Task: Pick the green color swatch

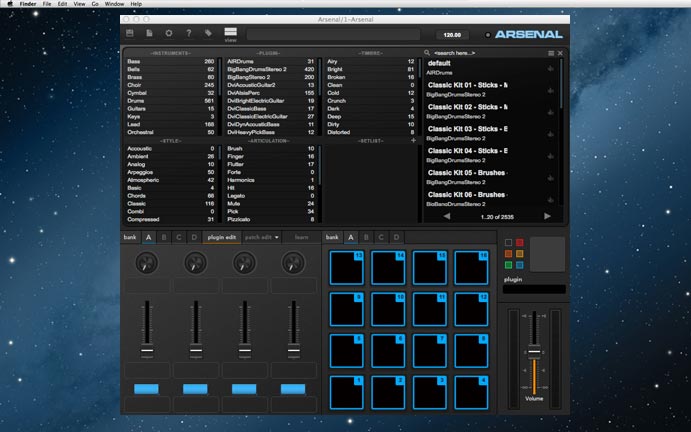Action: click(508, 265)
